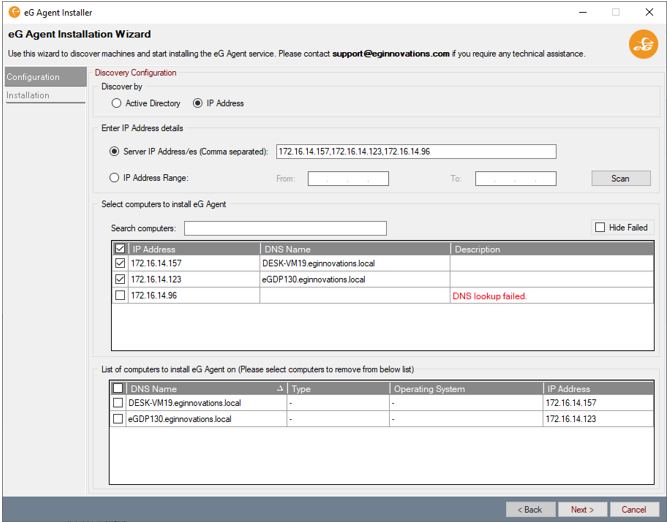The image size is (667, 522).
Task: Choose the IP Address Range radio option
Action: [x=114, y=178]
